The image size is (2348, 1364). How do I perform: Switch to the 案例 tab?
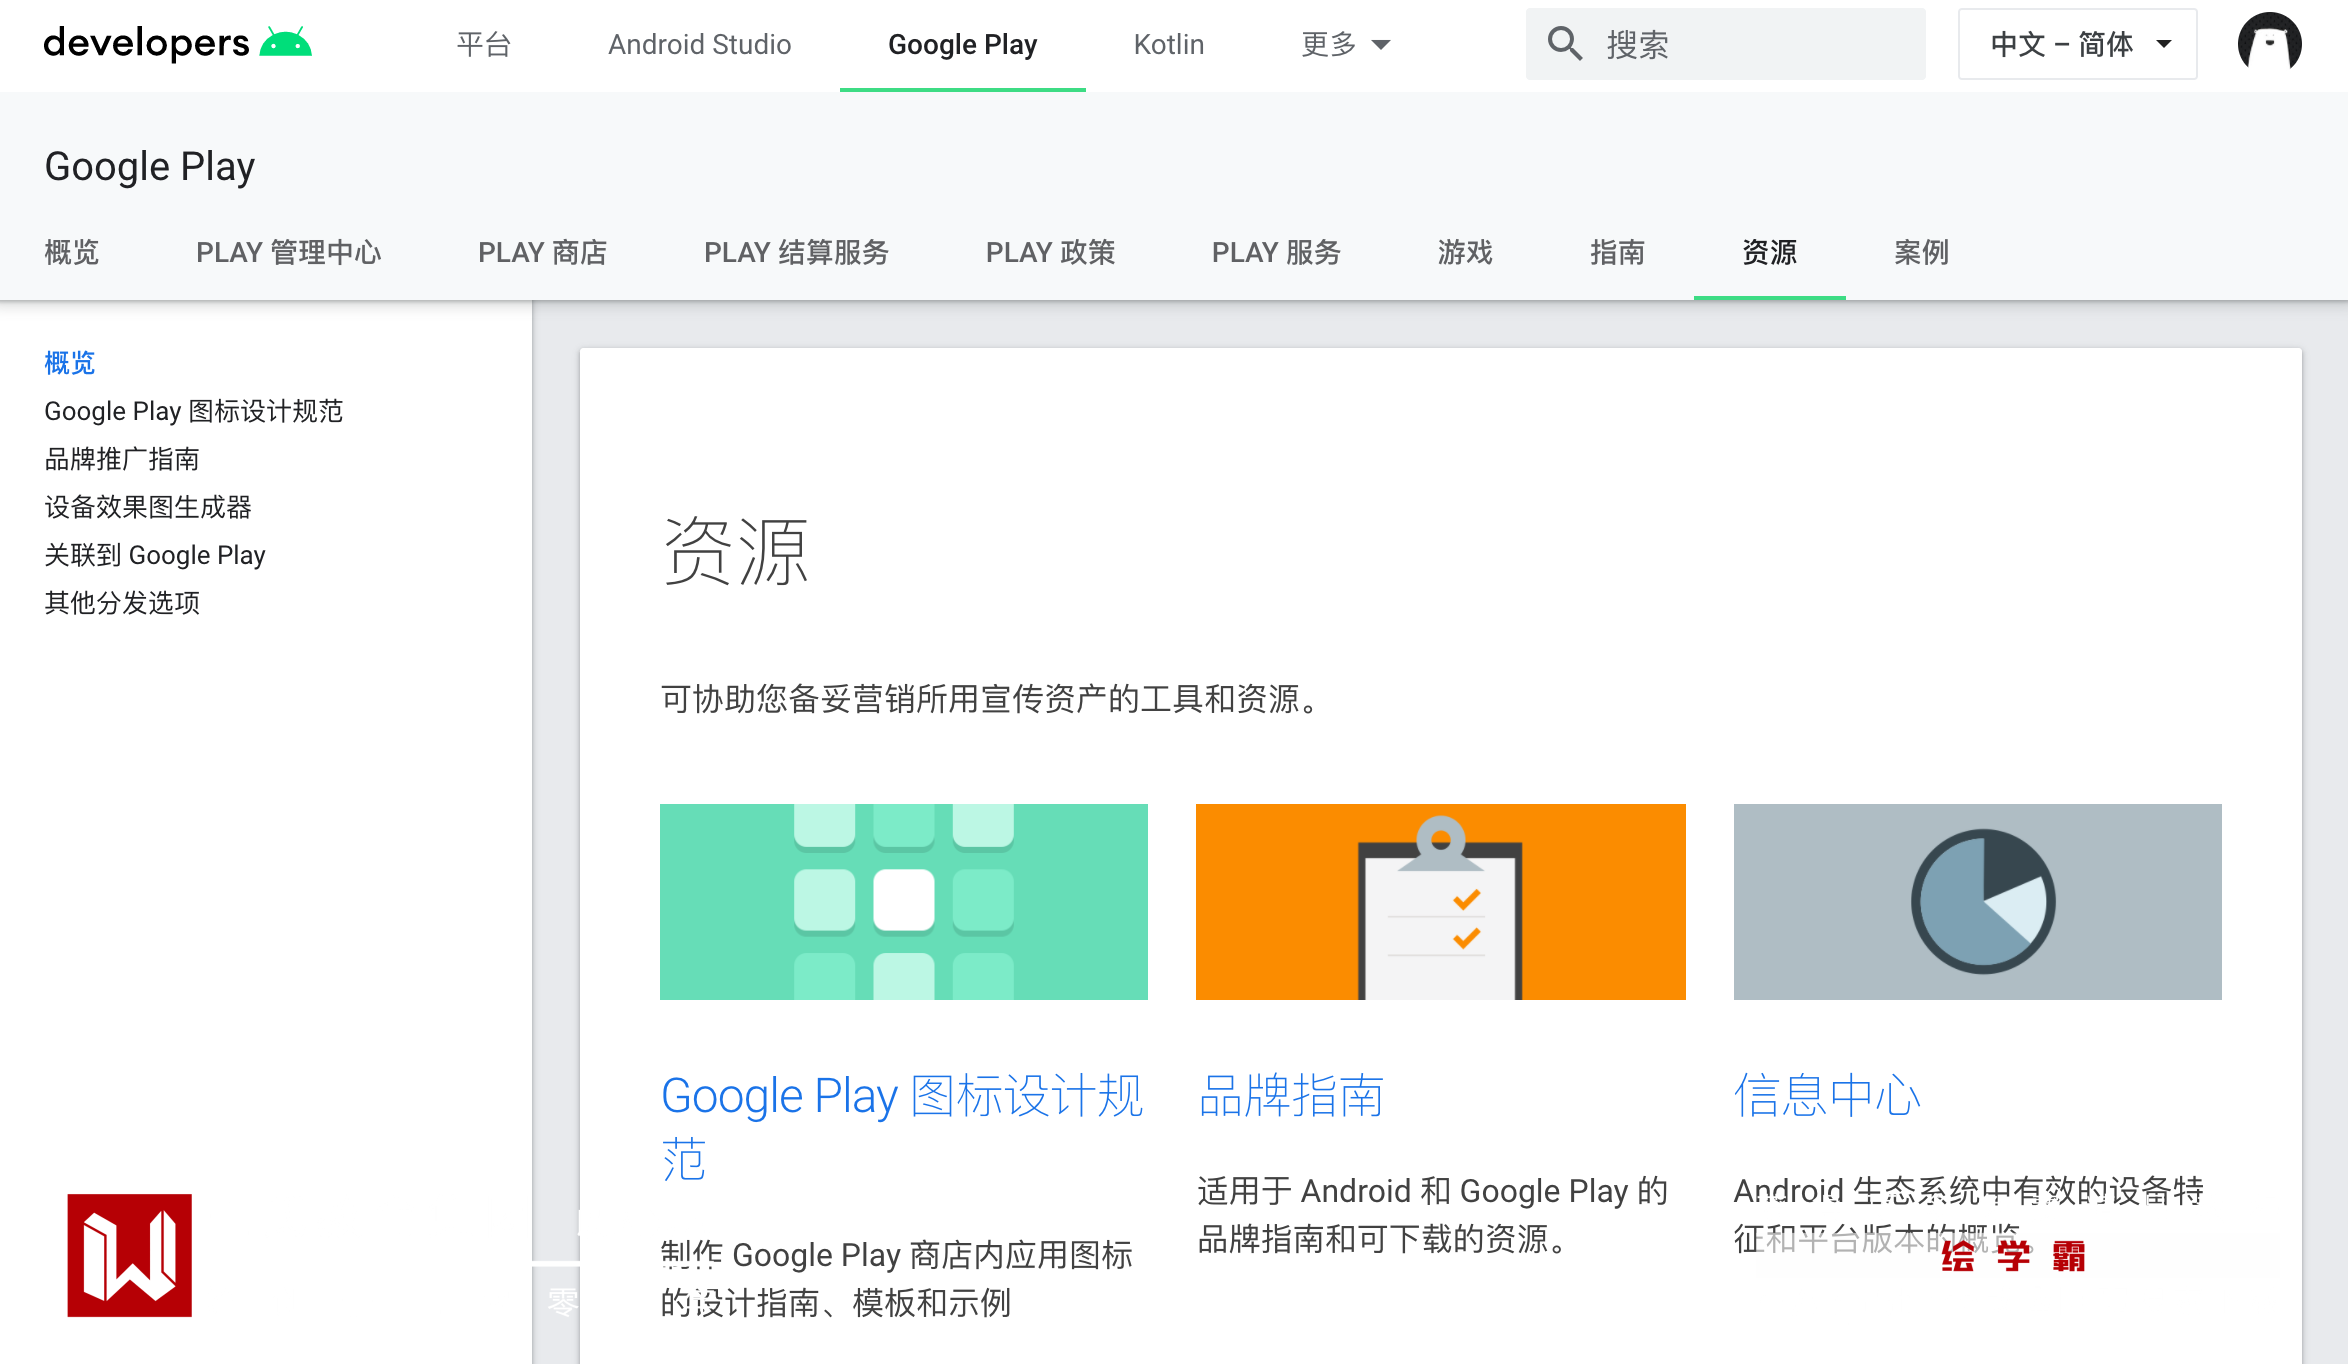[1922, 252]
